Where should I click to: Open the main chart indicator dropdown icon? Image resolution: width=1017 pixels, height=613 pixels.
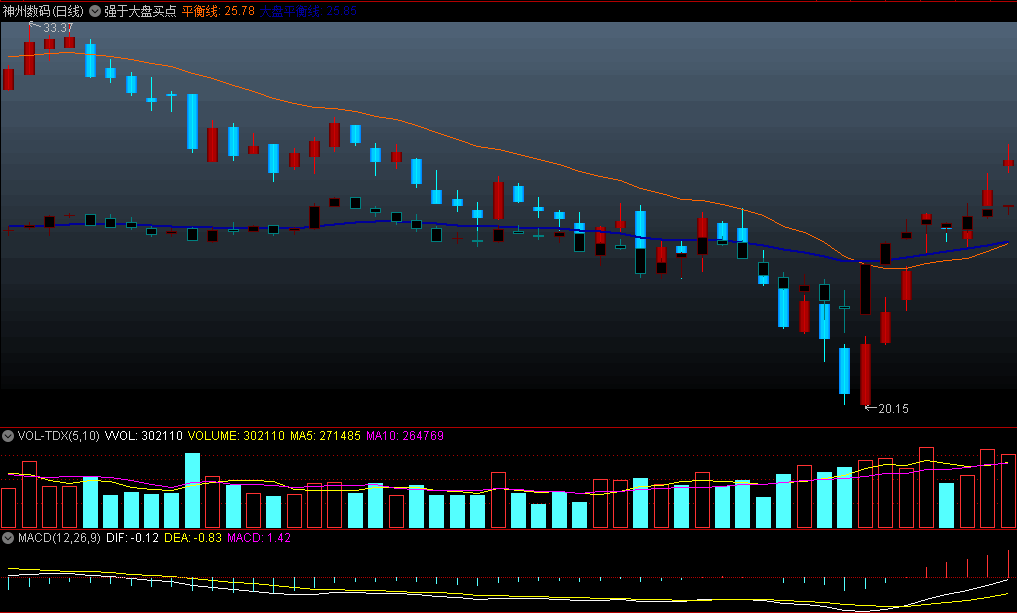point(95,11)
